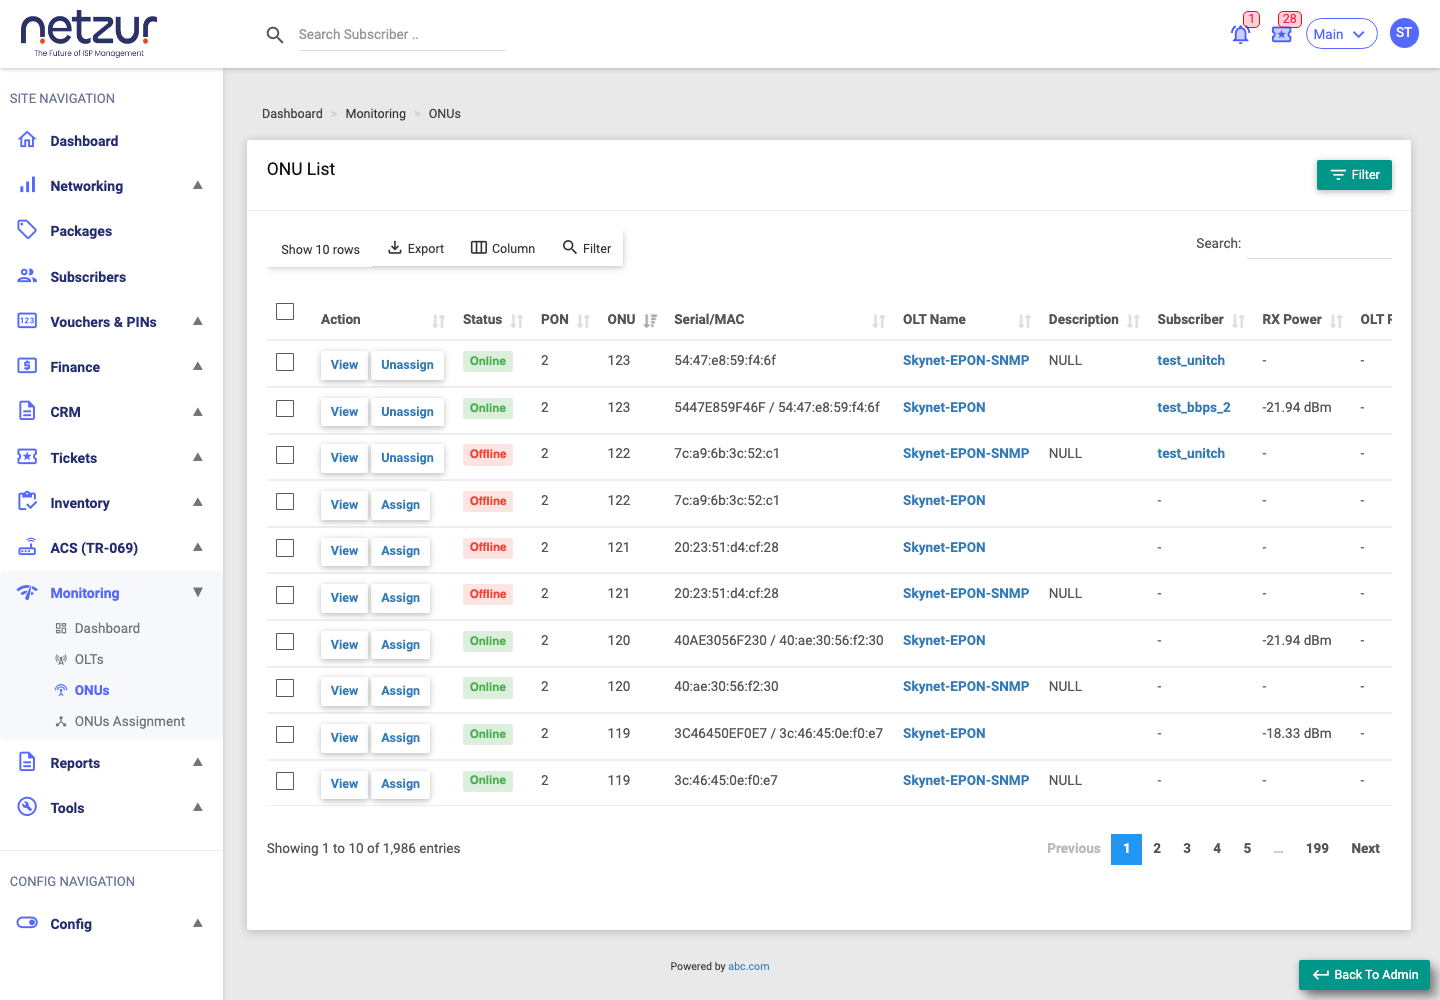Screen dimensions: 1440x1000
Task: Click the Packages tag icon
Action: point(27,230)
